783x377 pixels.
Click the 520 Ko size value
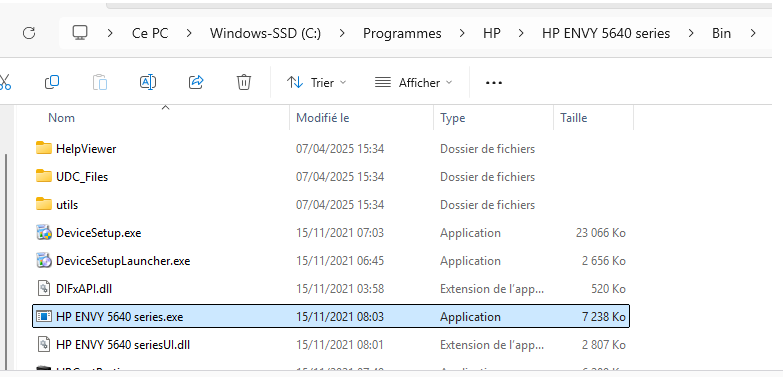click(x=608, y=289)
